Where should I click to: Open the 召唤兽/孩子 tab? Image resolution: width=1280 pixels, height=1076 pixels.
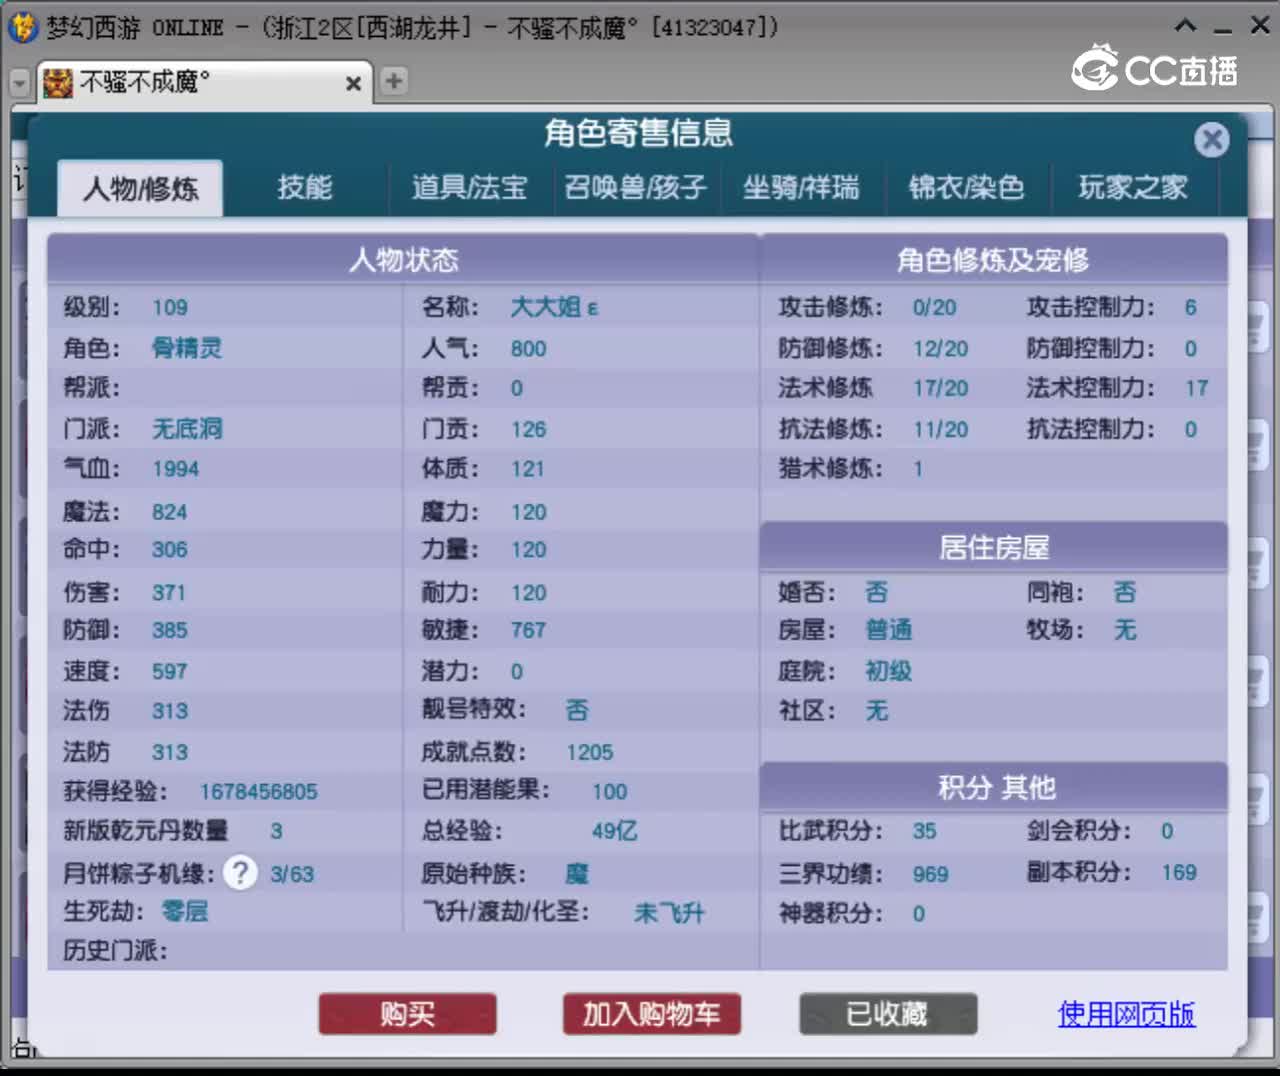[x=635, y=187]
